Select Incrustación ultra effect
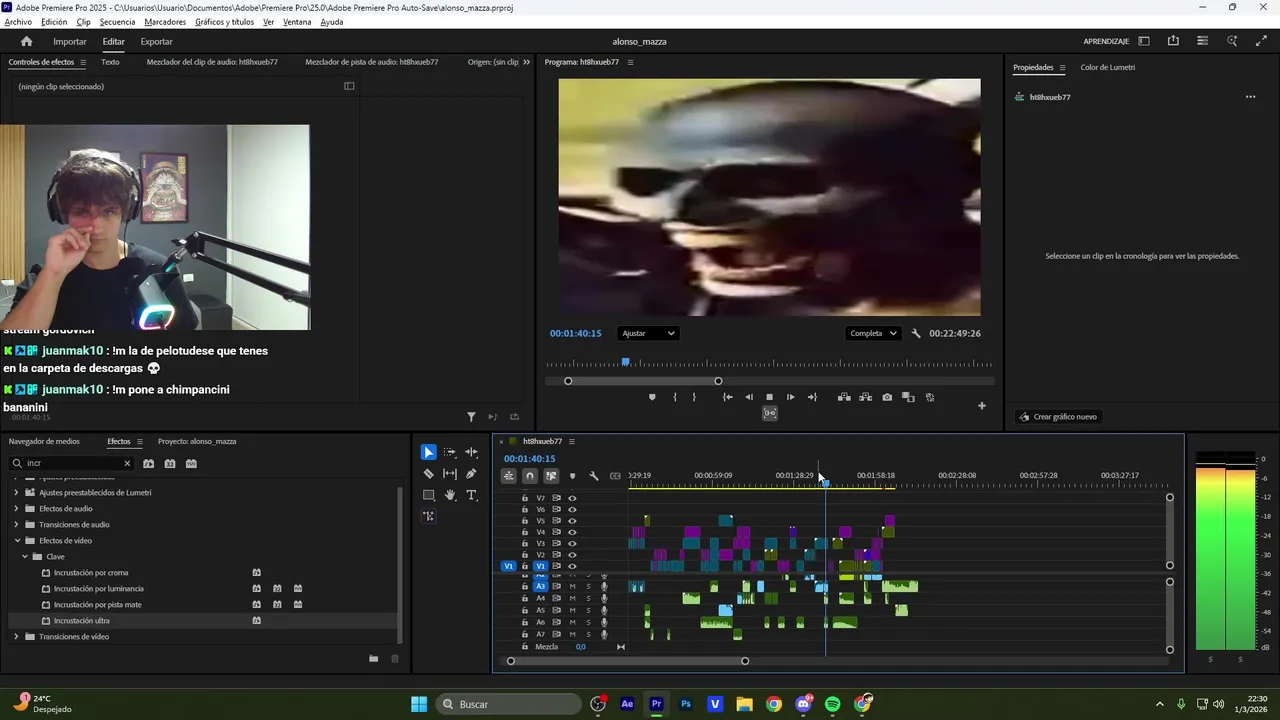 point(82,620)
